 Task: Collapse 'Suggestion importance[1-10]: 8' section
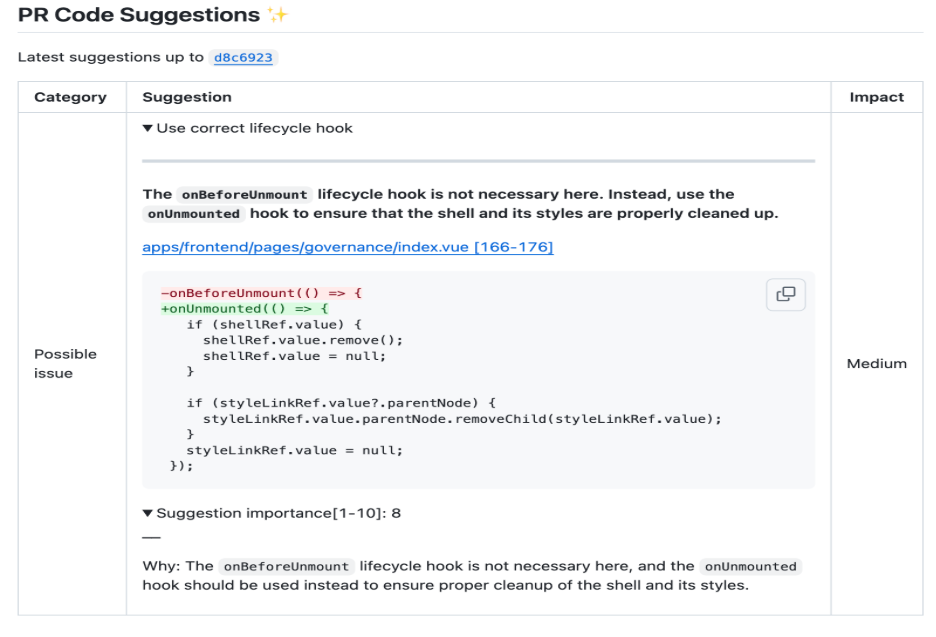(272, 513)
